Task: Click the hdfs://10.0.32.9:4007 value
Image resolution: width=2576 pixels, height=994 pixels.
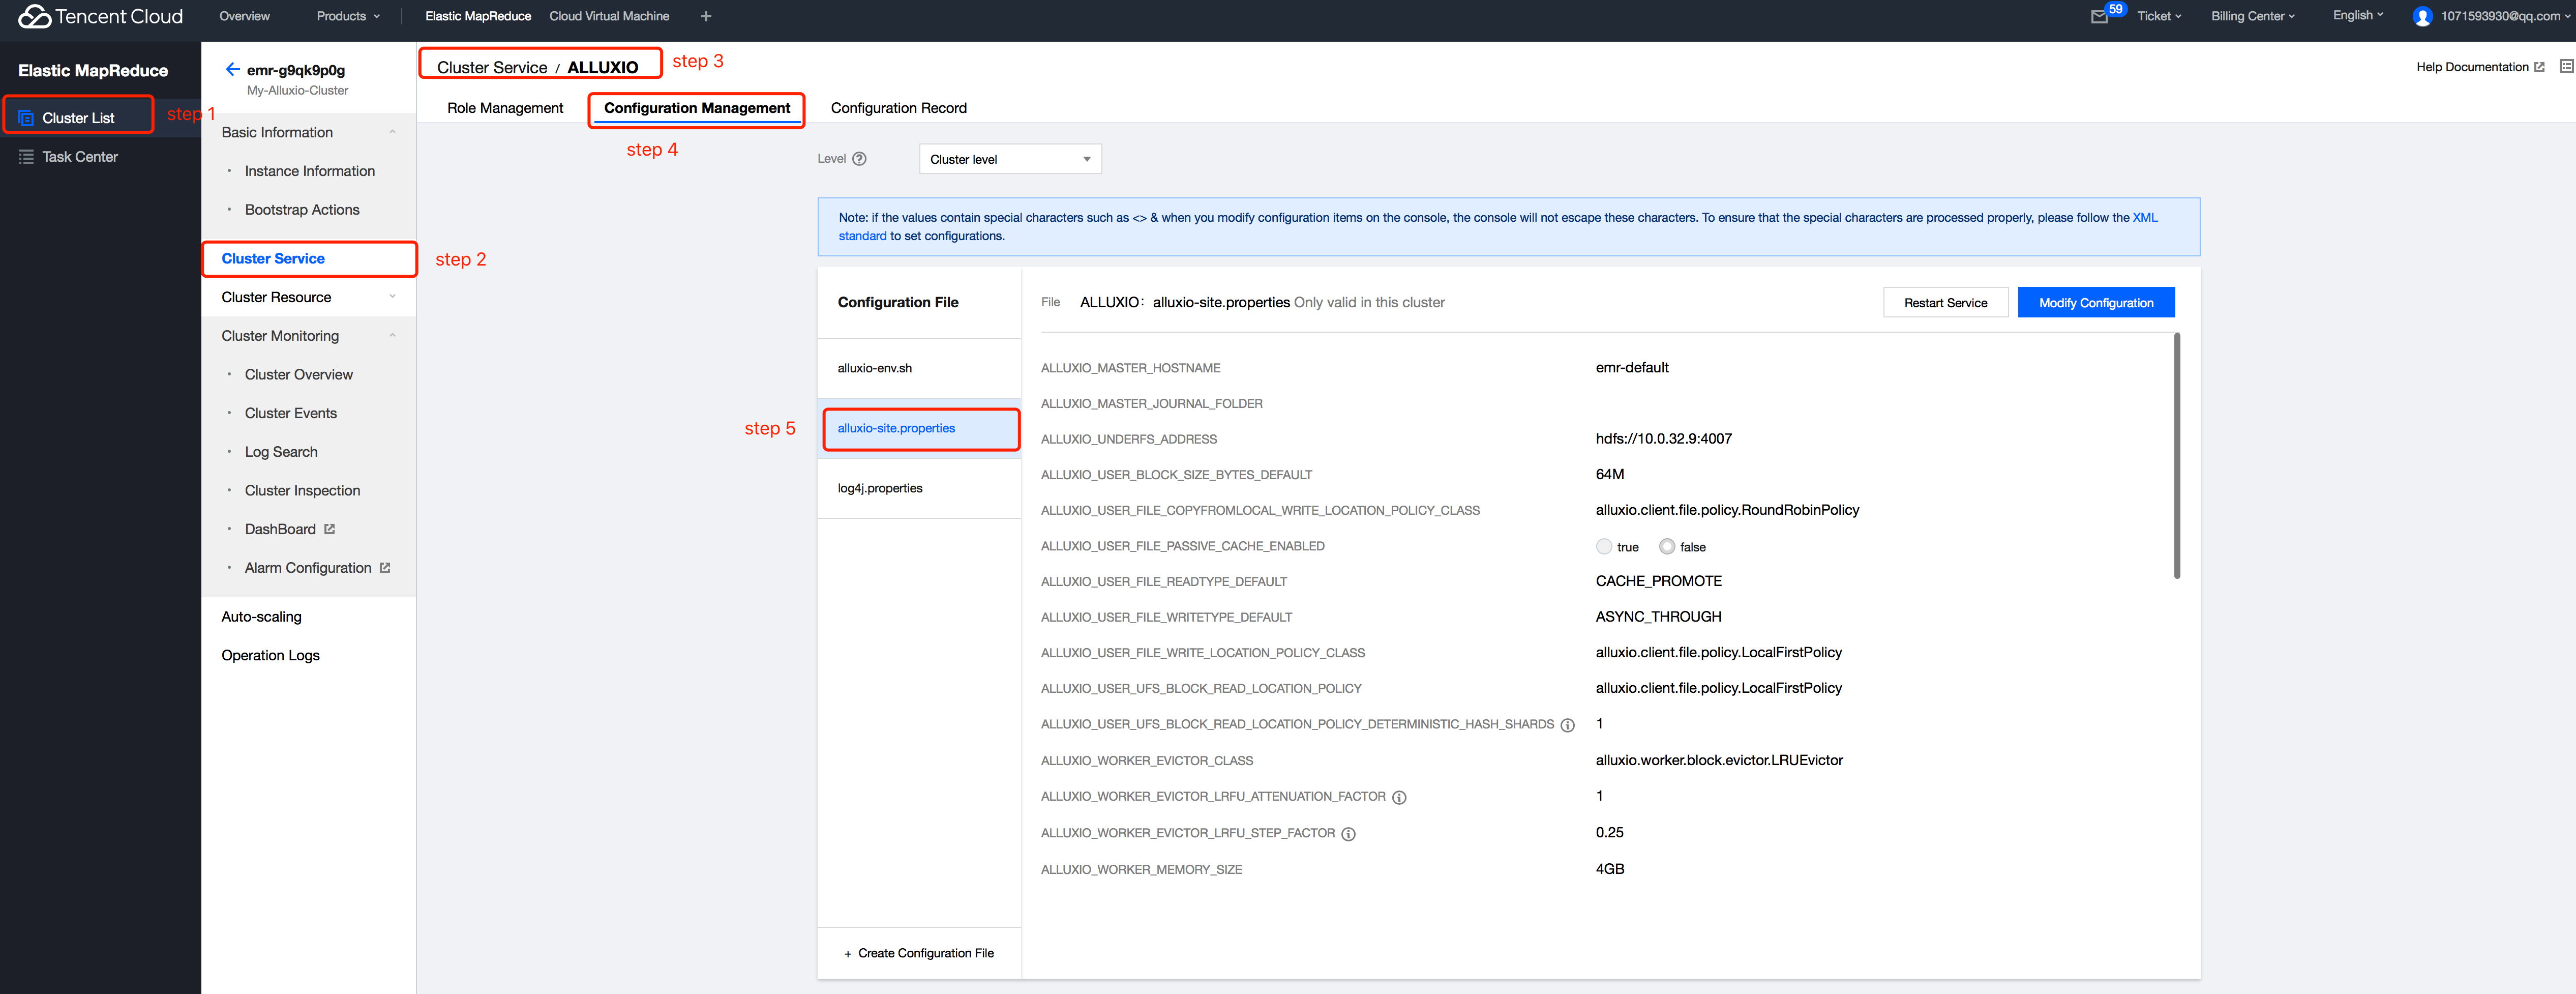Action: tap(1664, 439)
